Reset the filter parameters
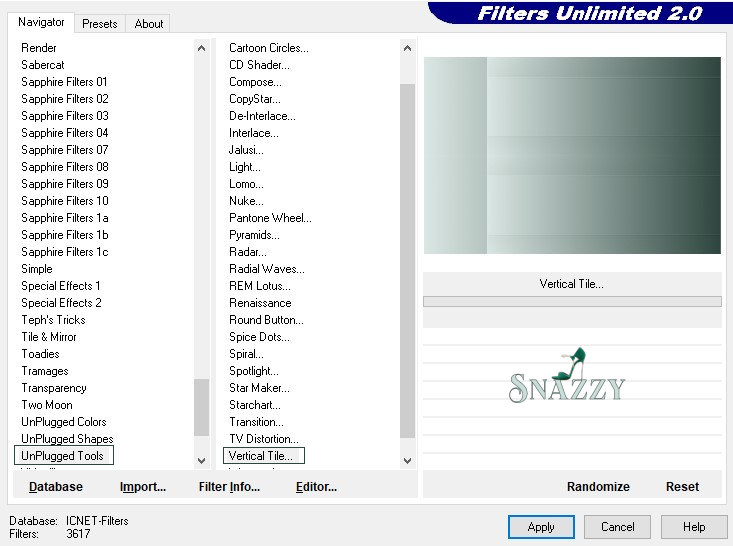 [x=682, y=487]
